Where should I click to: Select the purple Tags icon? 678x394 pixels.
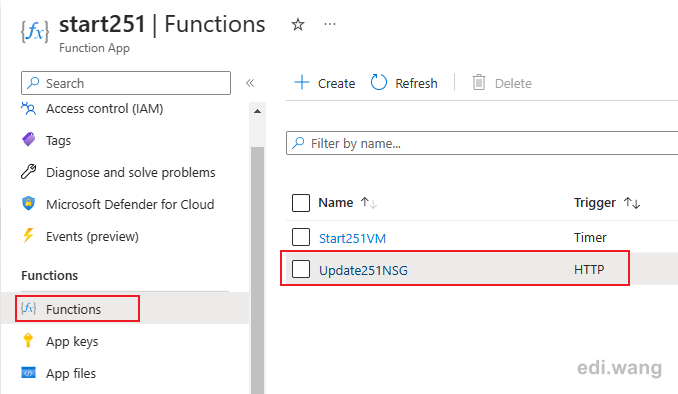point(29,140)
